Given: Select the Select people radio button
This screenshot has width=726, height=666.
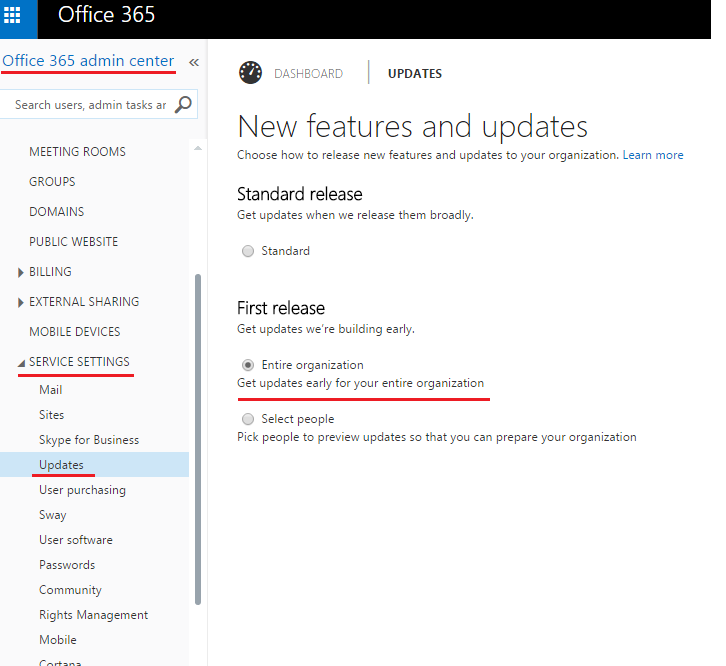Looking at the screenshot, I should tap(248, 419).
